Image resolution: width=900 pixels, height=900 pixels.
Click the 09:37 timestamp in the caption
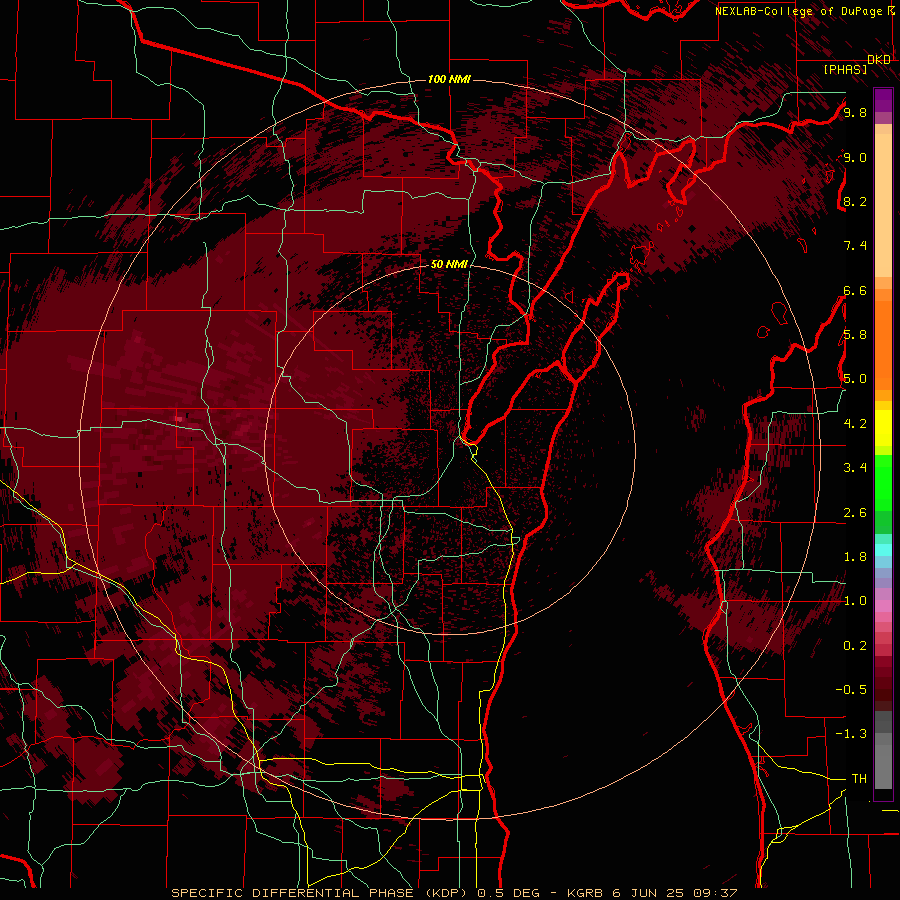717,893
